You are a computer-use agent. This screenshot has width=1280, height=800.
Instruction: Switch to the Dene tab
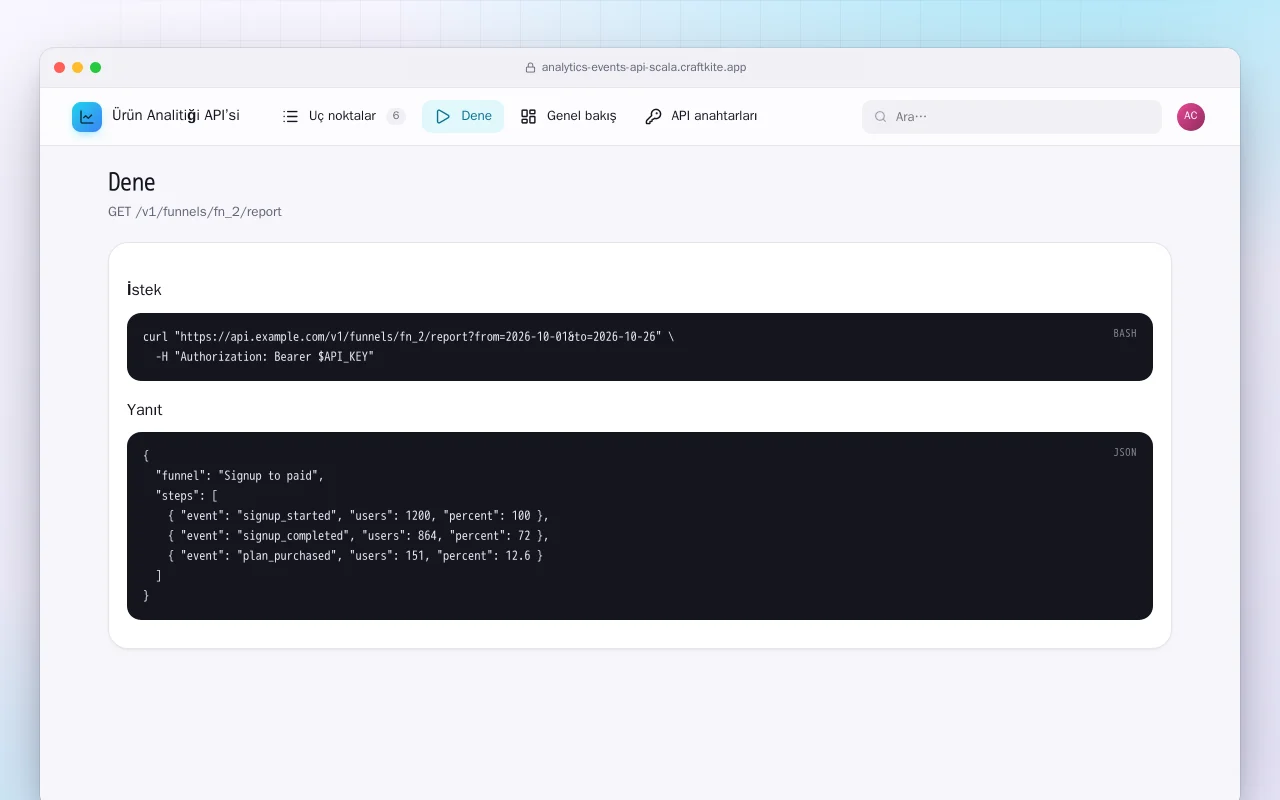click(x=463, y=116)
